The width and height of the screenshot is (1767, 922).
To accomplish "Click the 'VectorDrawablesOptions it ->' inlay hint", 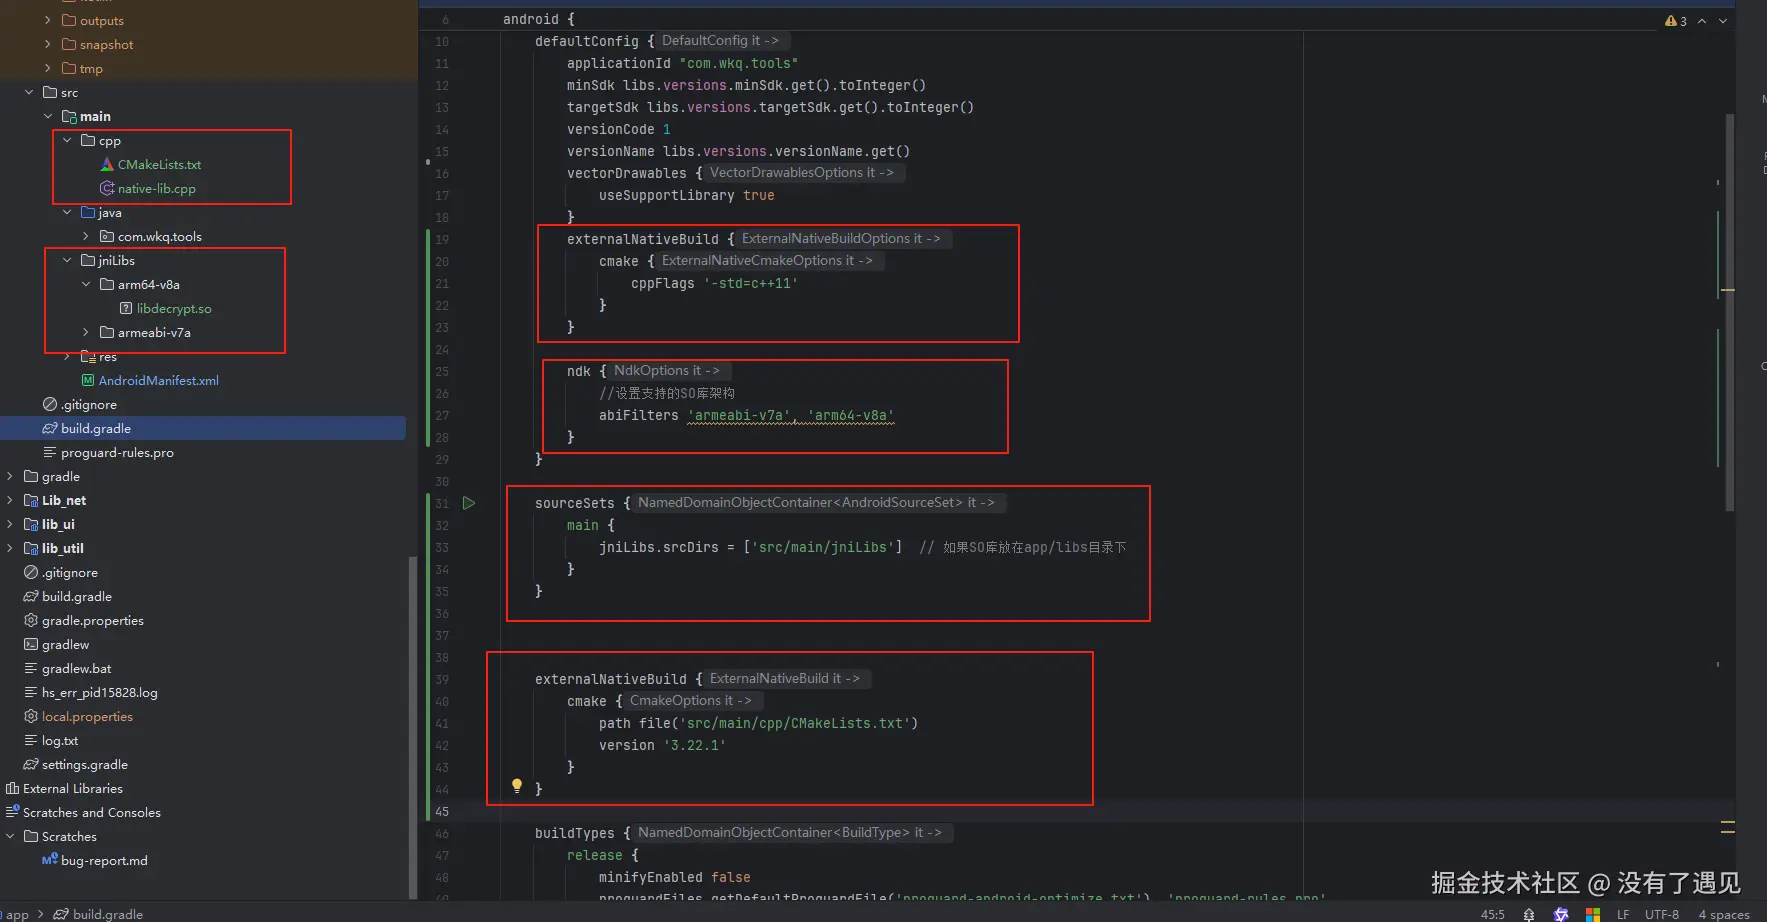I will 802,173.
